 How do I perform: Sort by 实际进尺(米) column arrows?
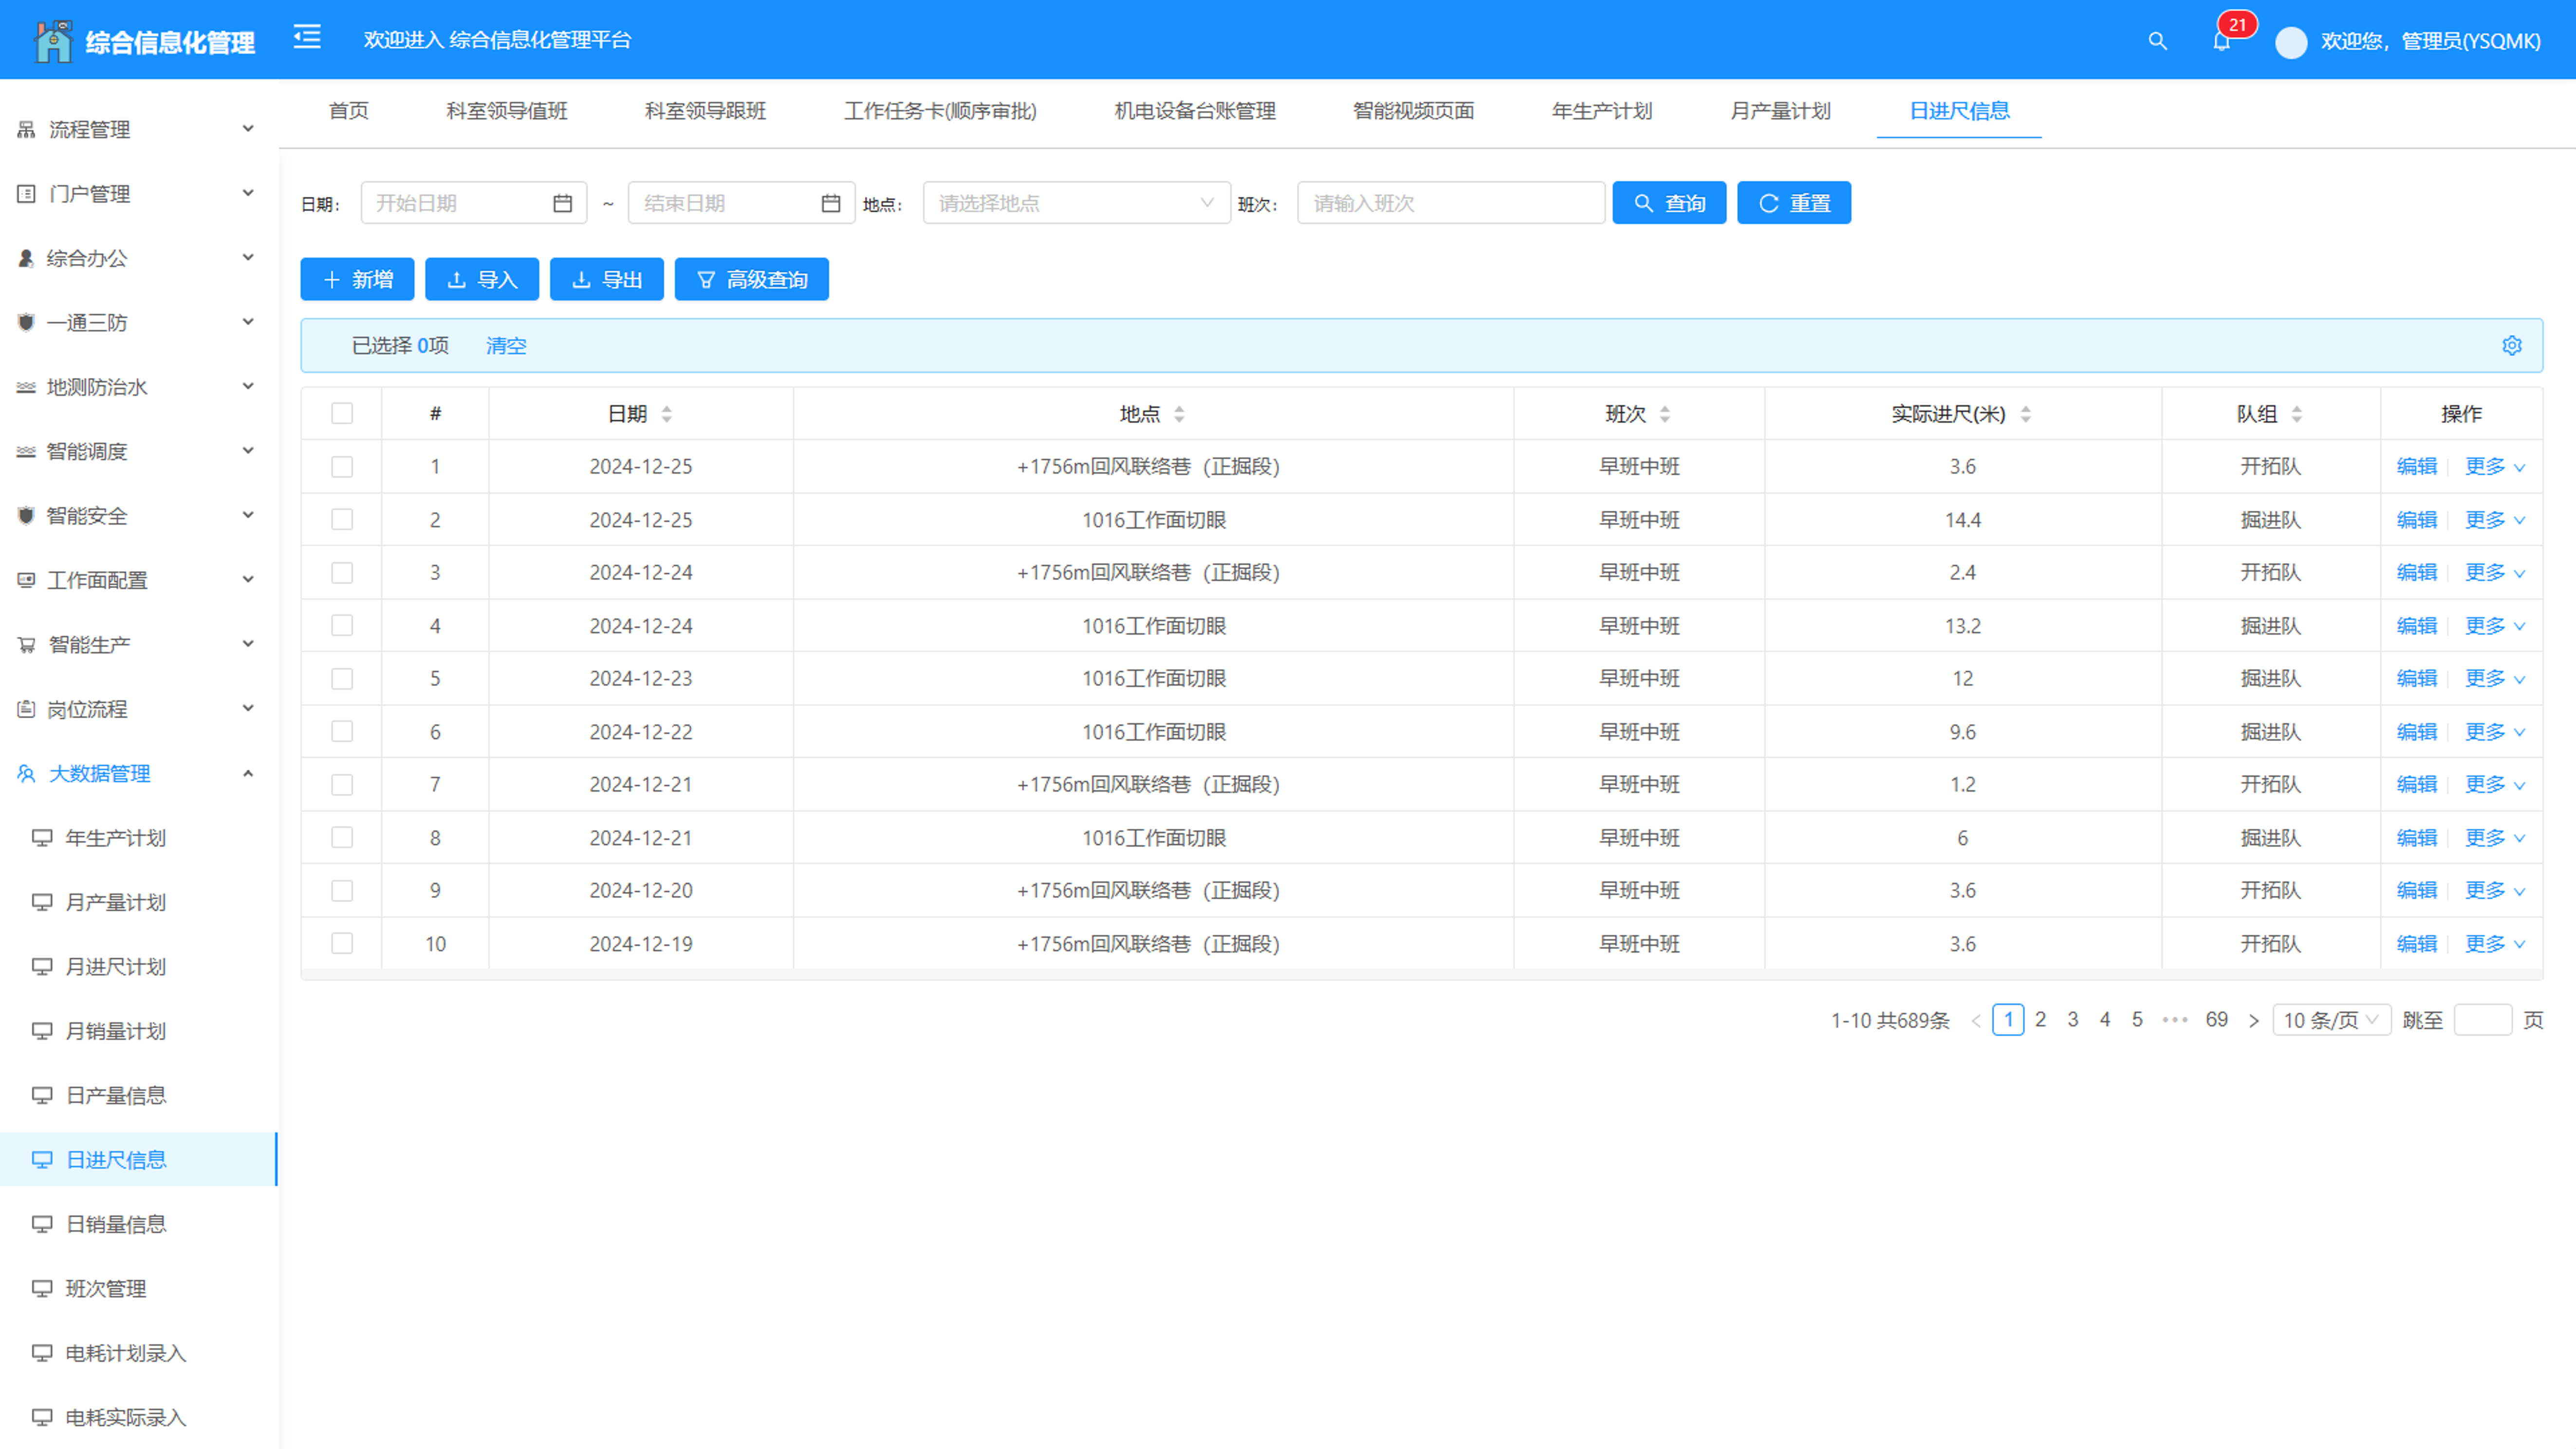2026,414
